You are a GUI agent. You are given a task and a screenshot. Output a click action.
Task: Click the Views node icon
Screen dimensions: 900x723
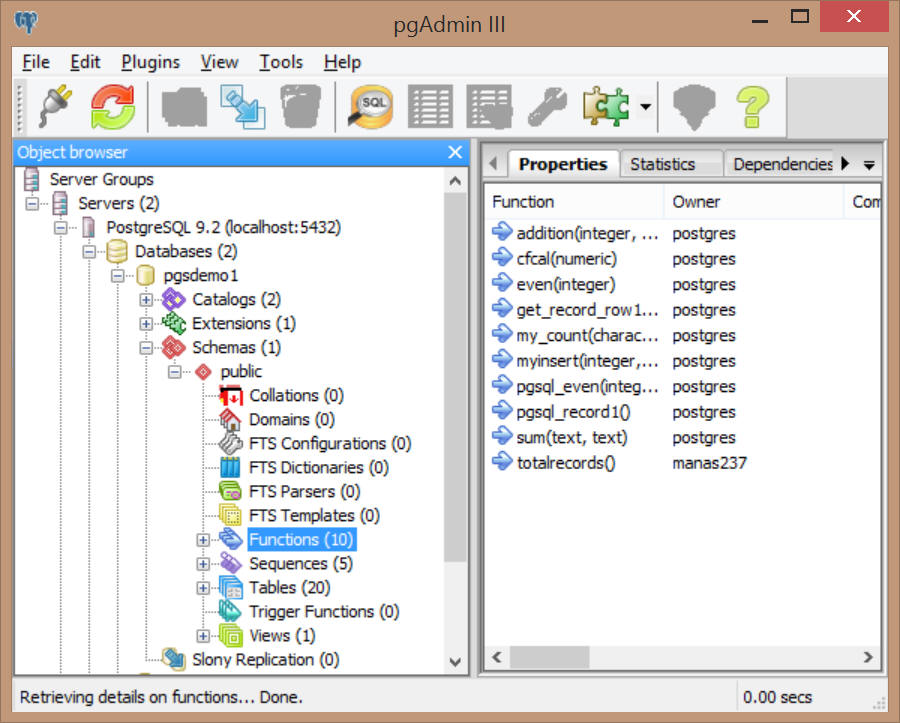pyautogui.click(x=231, y=636)
